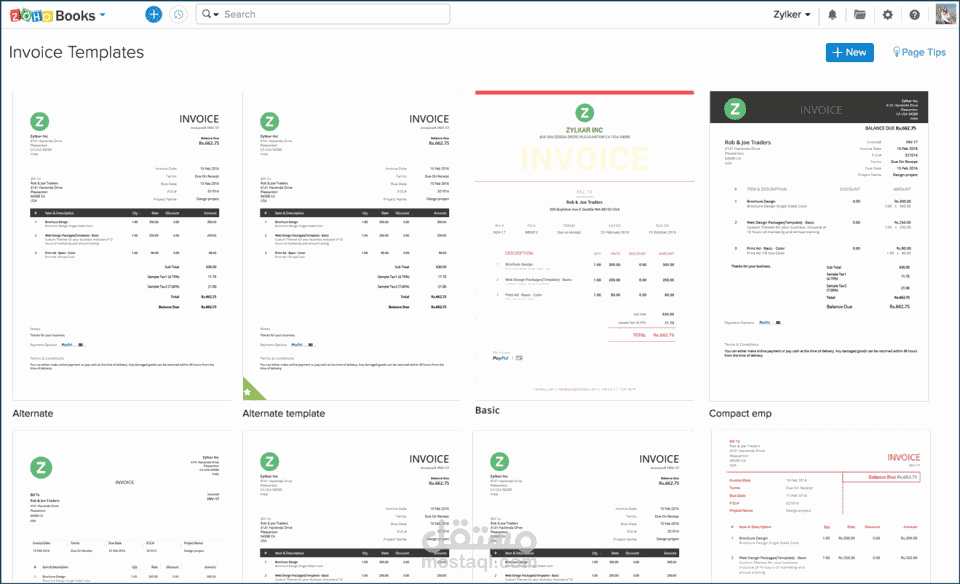This screenshot has height=584, width=960.
Task: Open the settings gear icon
Action: pyautogui.click(x=888, y=15)
